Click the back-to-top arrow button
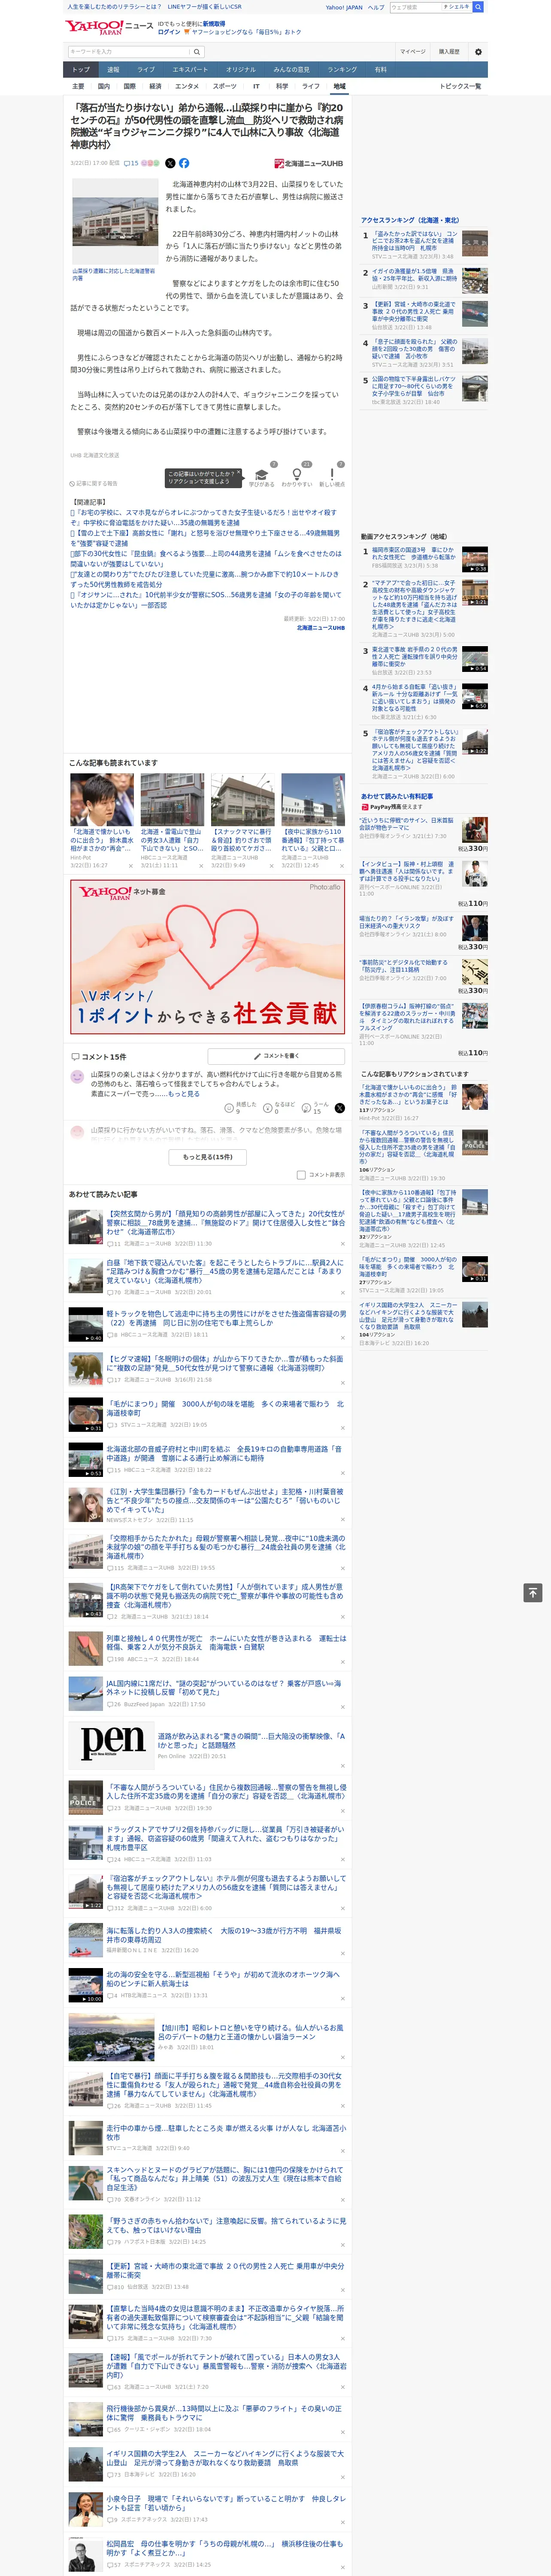The width and height of the screenshot is (551, 2576). coord(533,1592)
